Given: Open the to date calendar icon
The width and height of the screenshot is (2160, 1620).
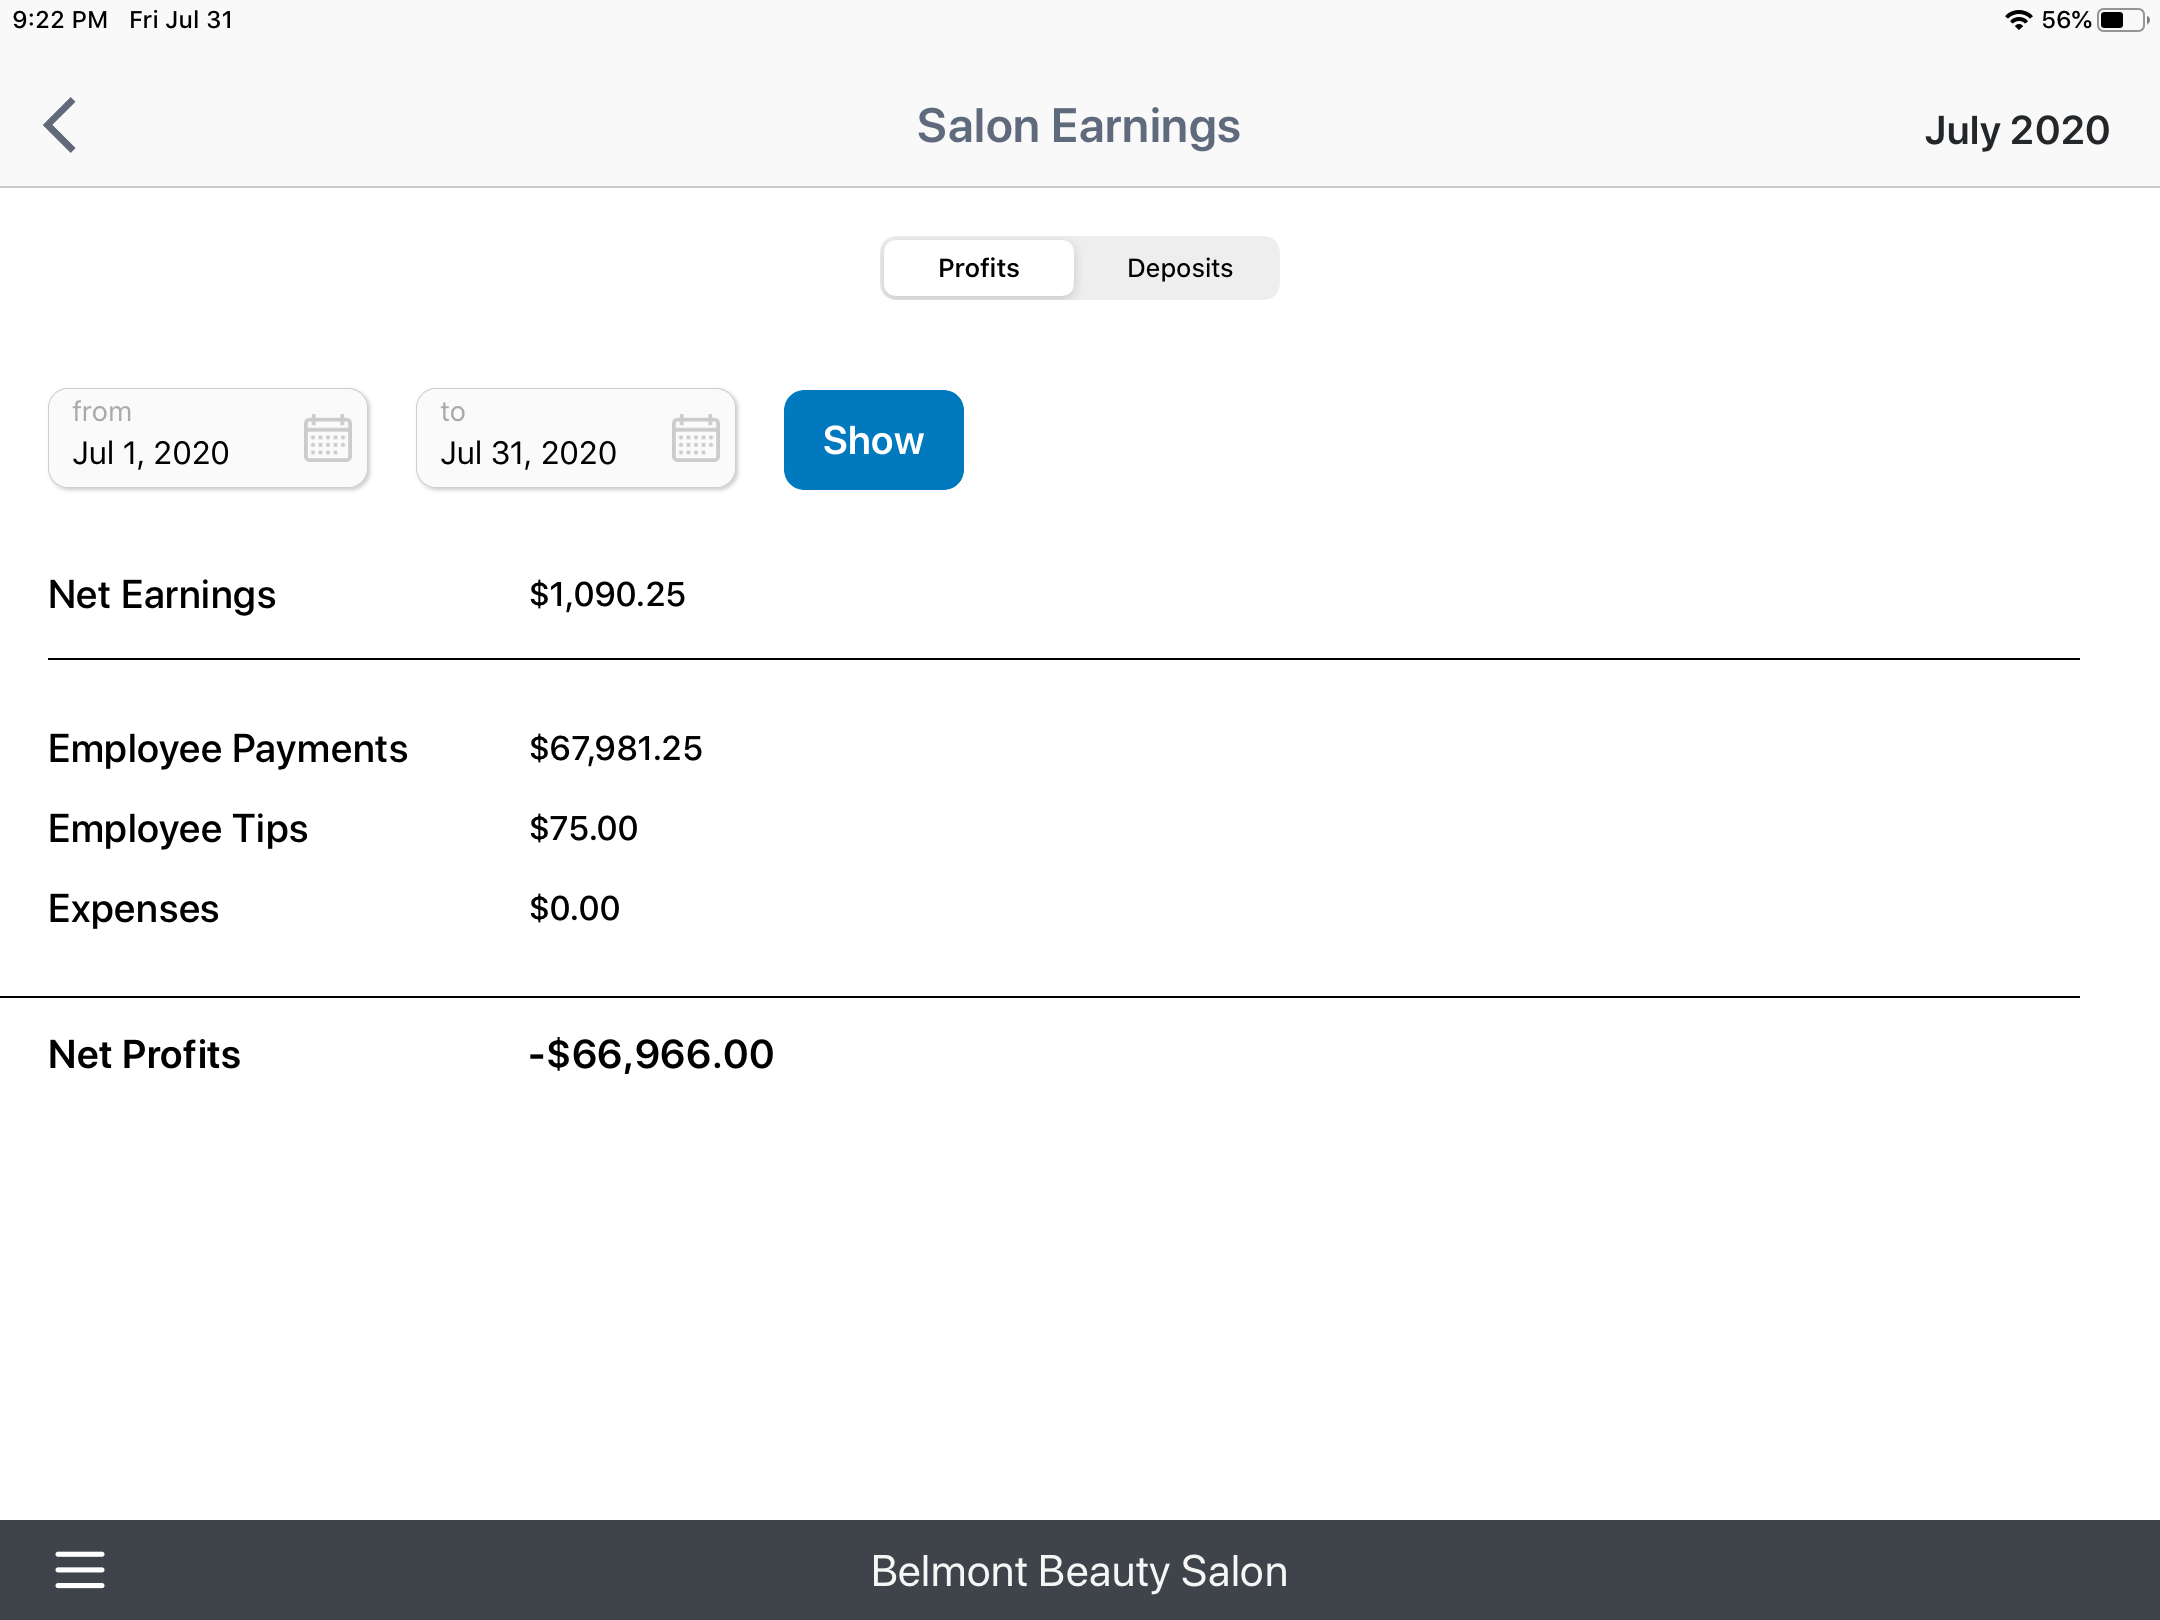Looking at the screenshot, I should [x=696, y=439].
